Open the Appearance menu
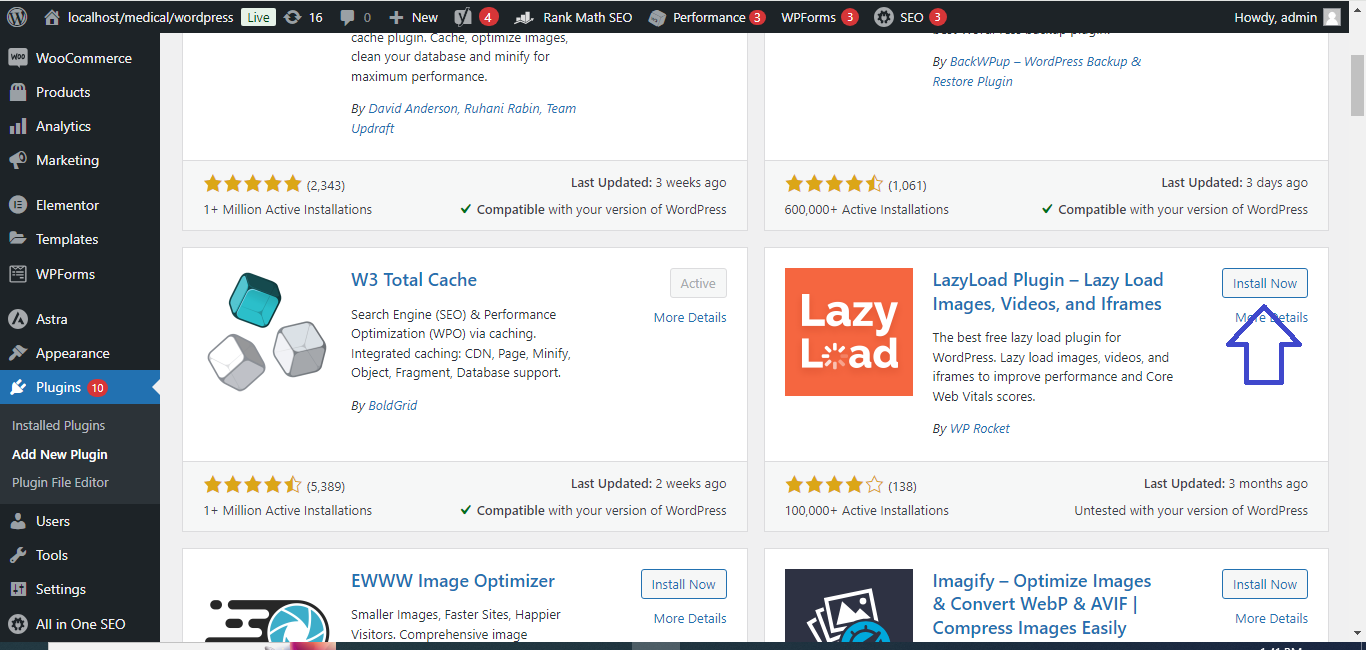Screen dimensions: 1366x650 (72, 353)
